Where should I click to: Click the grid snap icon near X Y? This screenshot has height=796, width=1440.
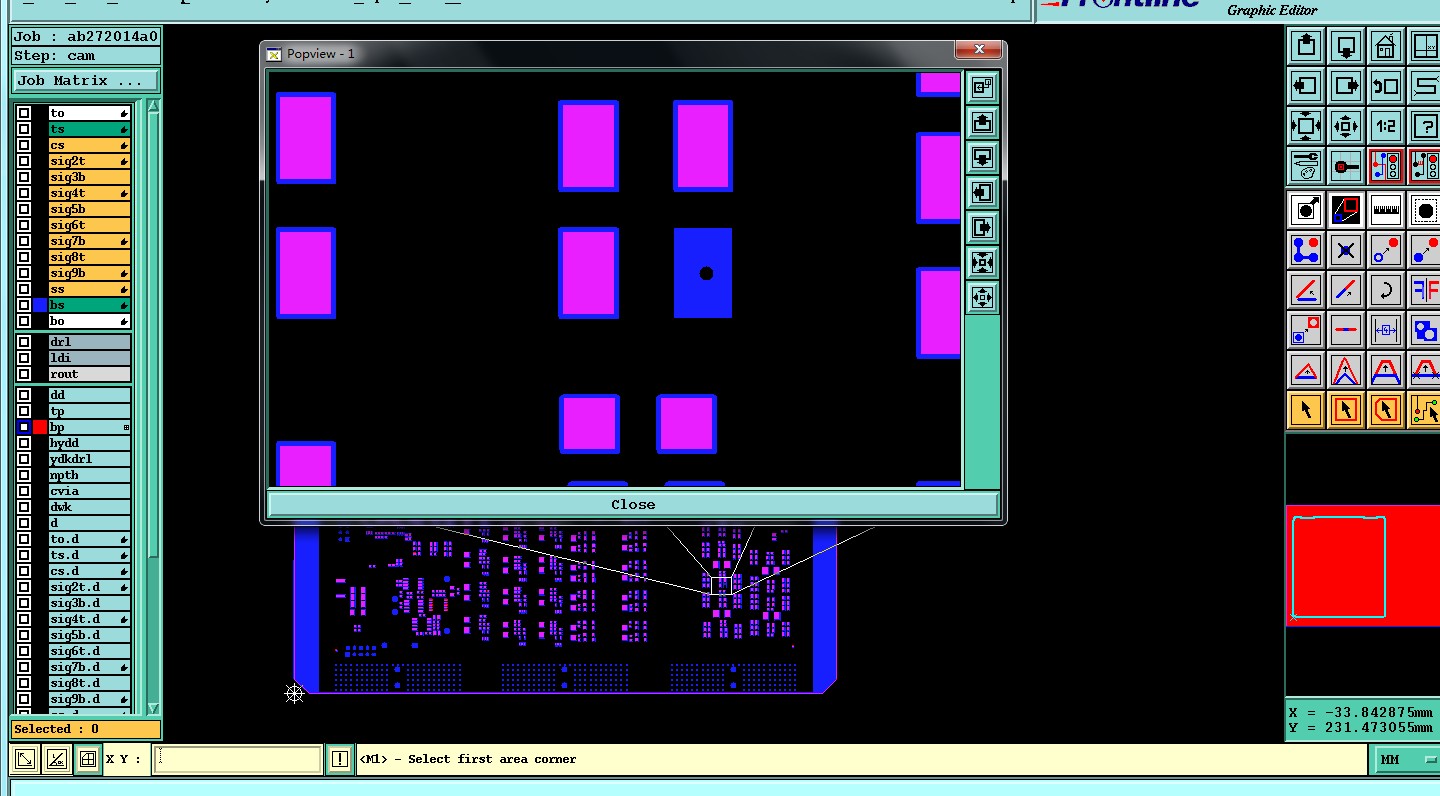tap(88, 759)
